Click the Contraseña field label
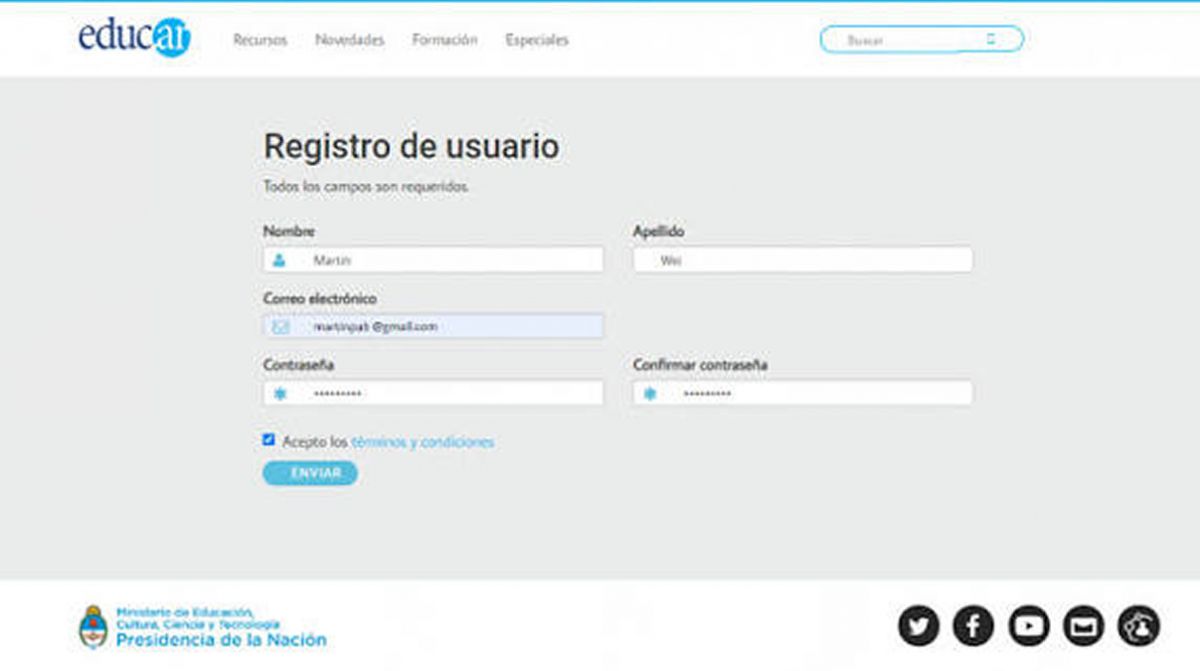 tap(299, 365)
